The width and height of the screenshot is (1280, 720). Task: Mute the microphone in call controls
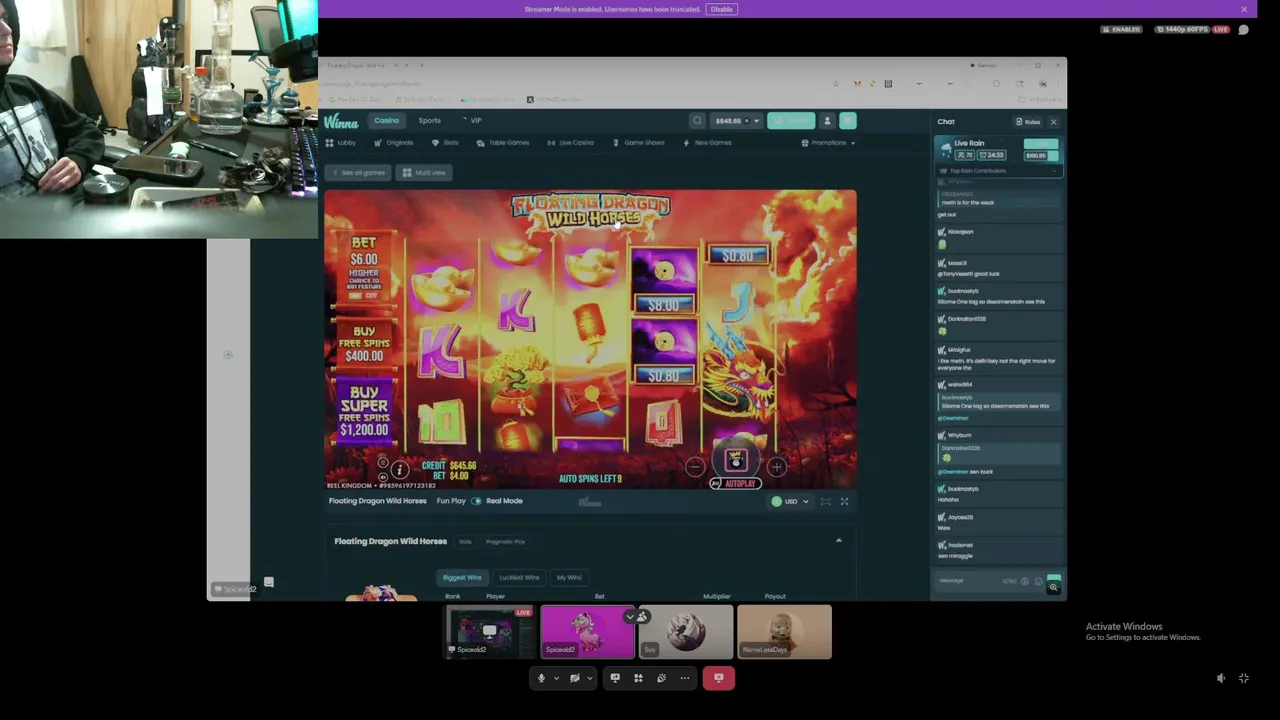click(542, 678)
